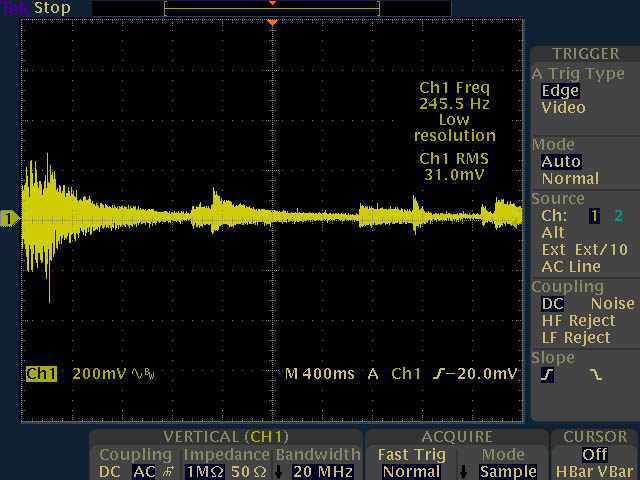Choose AC Line as trigger source
640x480 pixels.
pyautogui.click(x=570, y=267)
